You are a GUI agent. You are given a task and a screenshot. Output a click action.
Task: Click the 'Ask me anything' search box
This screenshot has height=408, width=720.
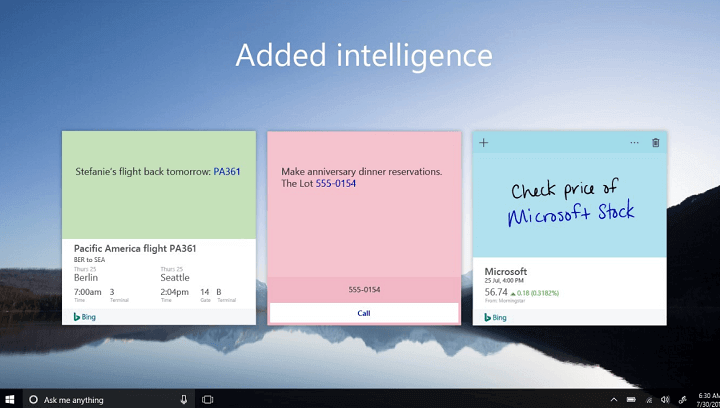tap(109, 400)
